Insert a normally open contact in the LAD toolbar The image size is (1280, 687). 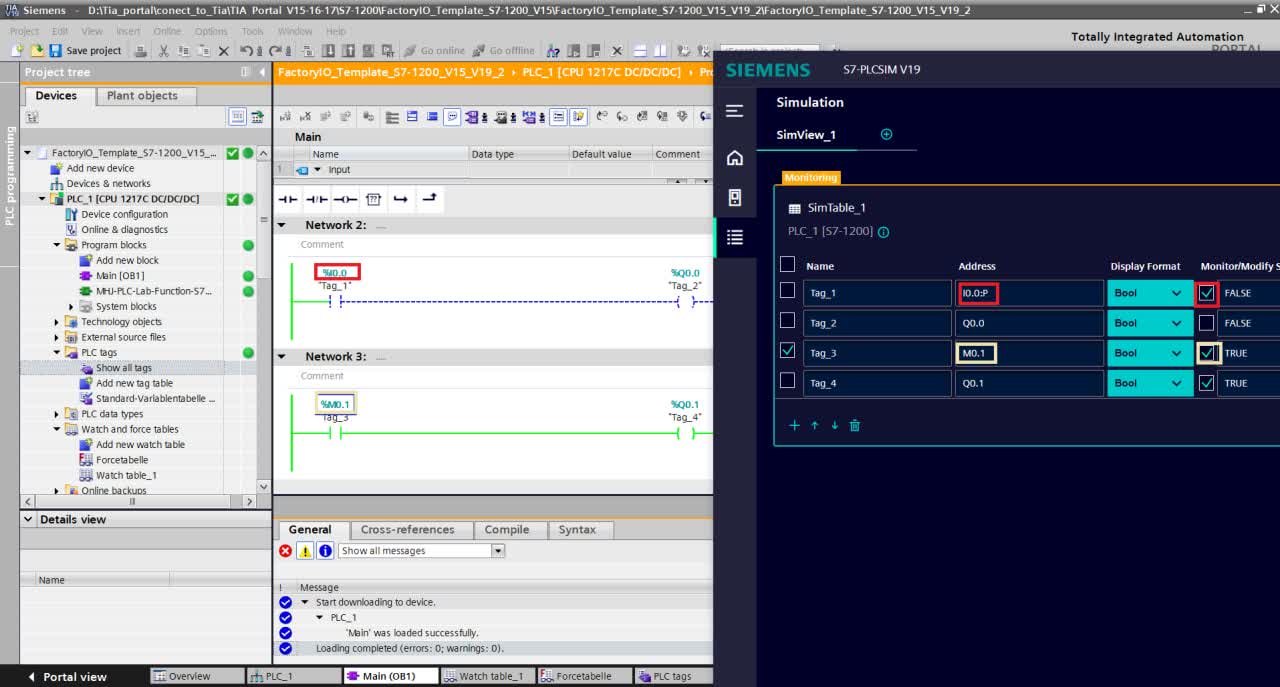pyautogui.click(x=288, y=199)
